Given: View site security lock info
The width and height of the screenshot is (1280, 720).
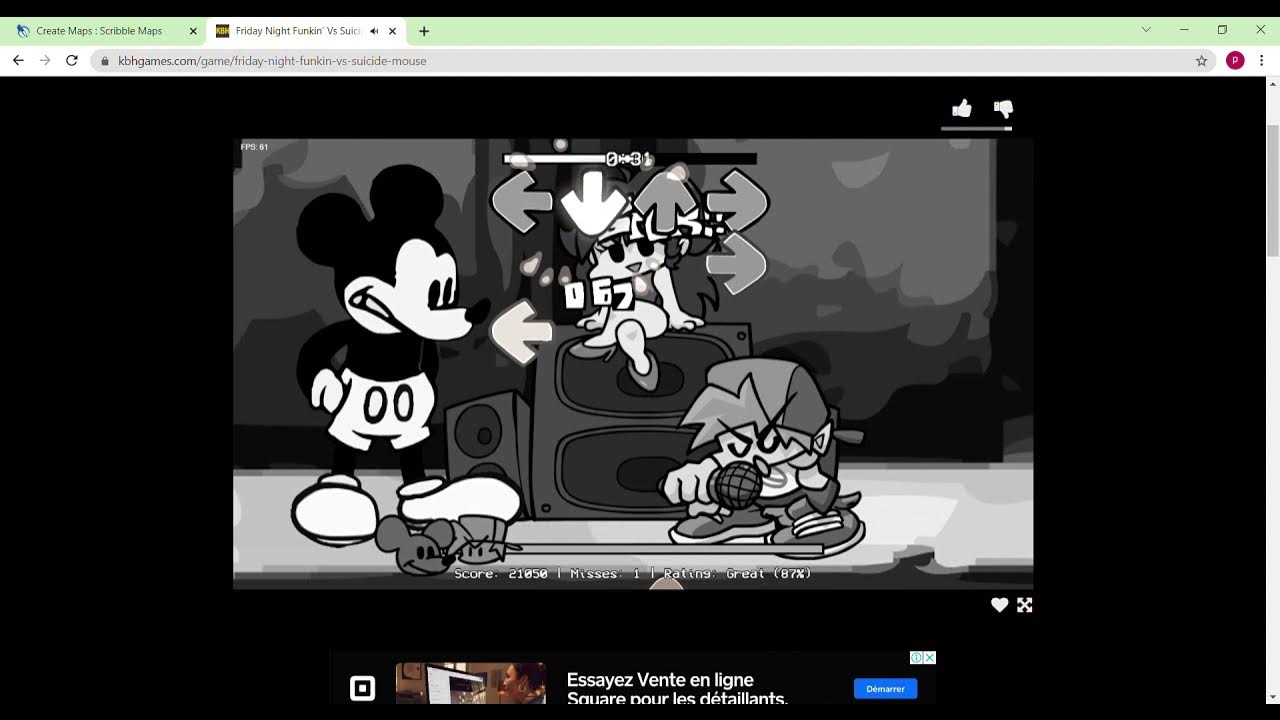Looking at the screenshot, I should [x=105, y=61].
